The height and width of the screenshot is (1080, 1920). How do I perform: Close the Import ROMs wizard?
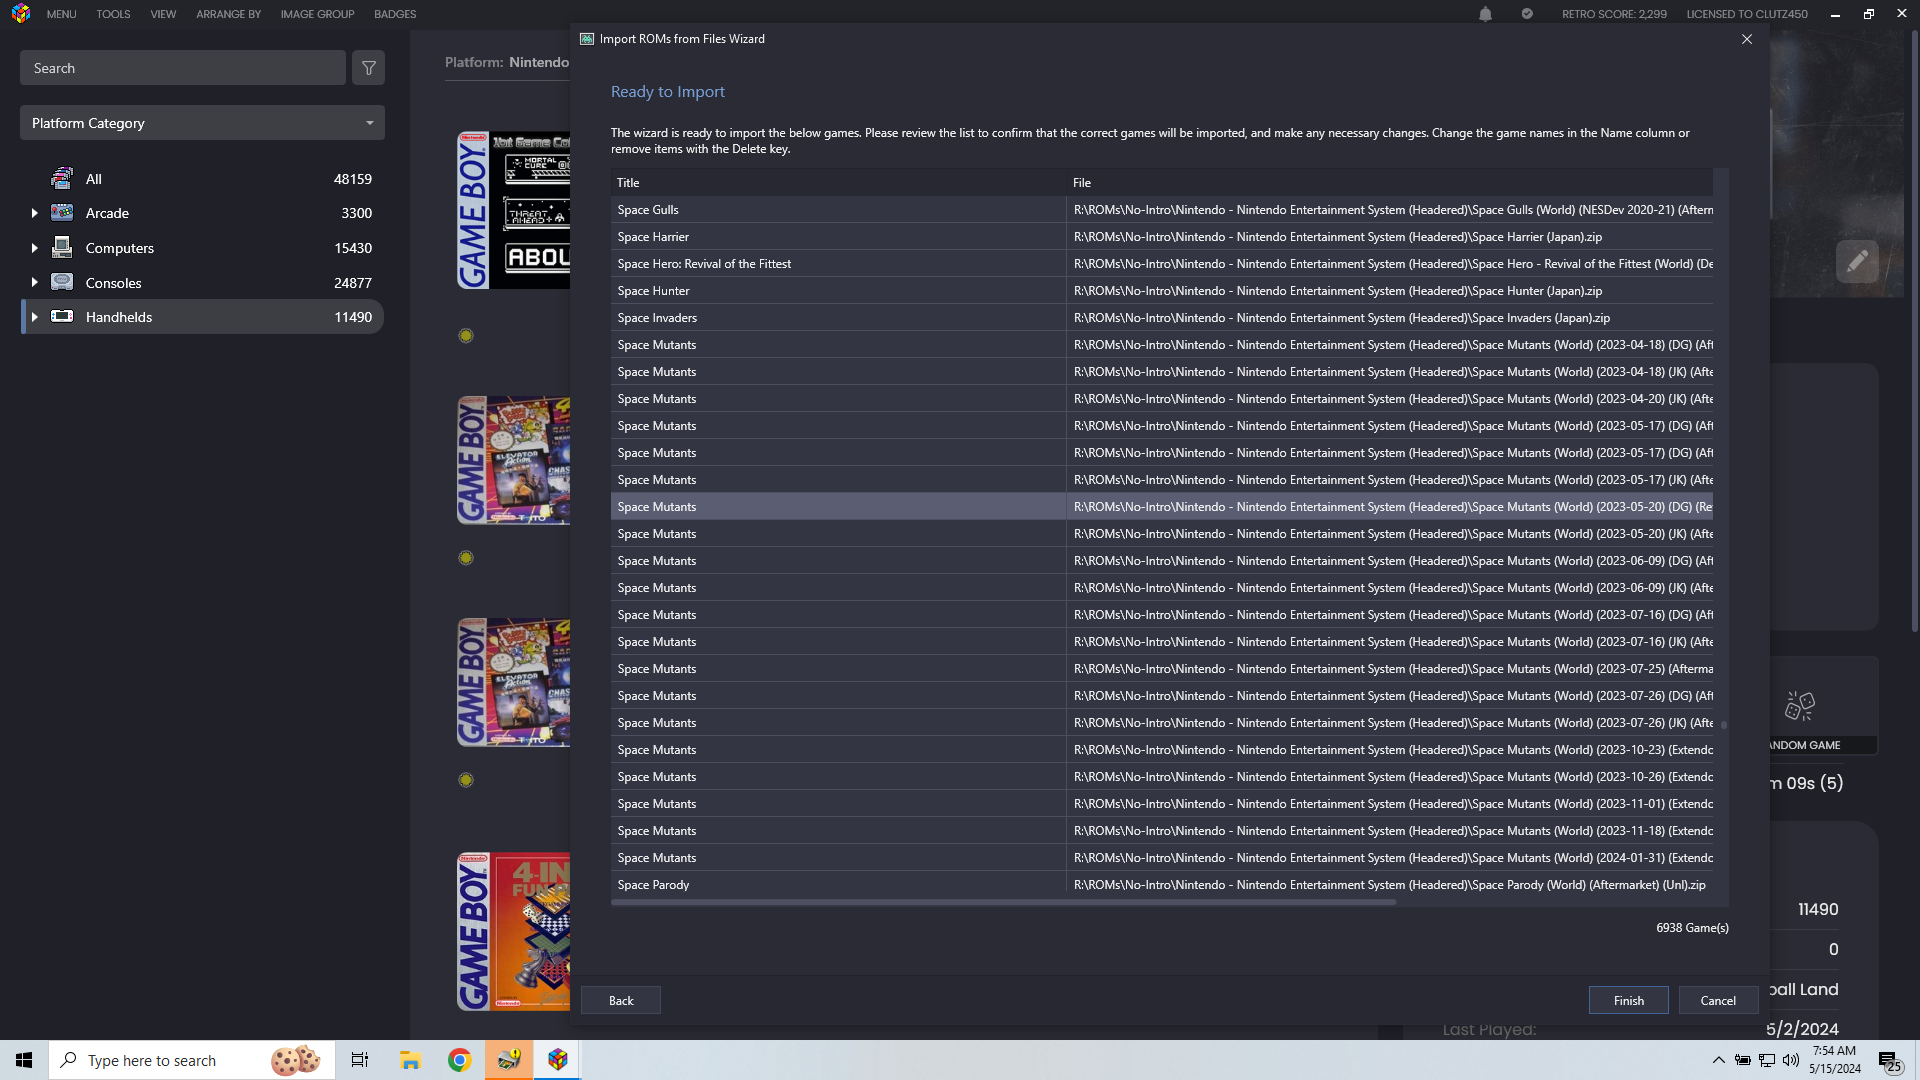click(1747, 39)
